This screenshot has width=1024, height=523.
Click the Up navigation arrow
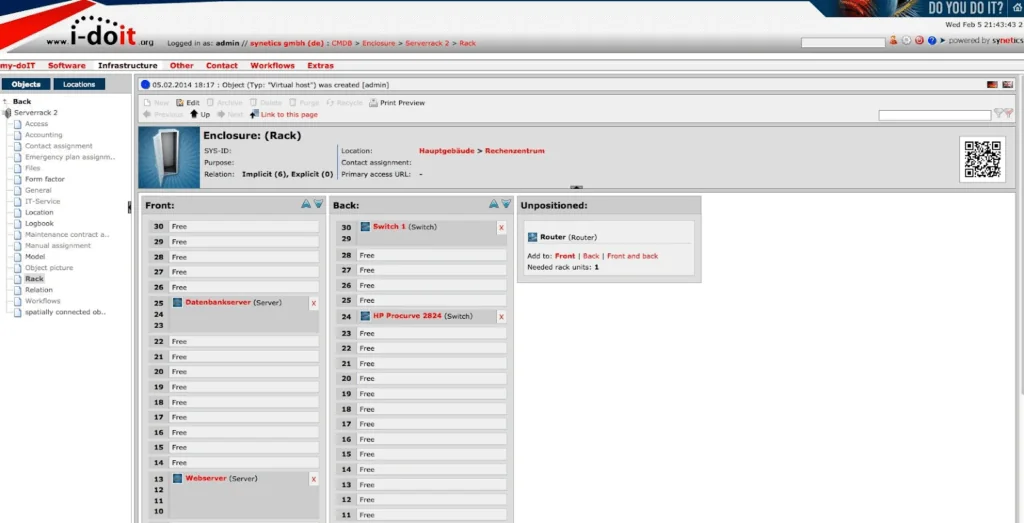pos(199,115)
